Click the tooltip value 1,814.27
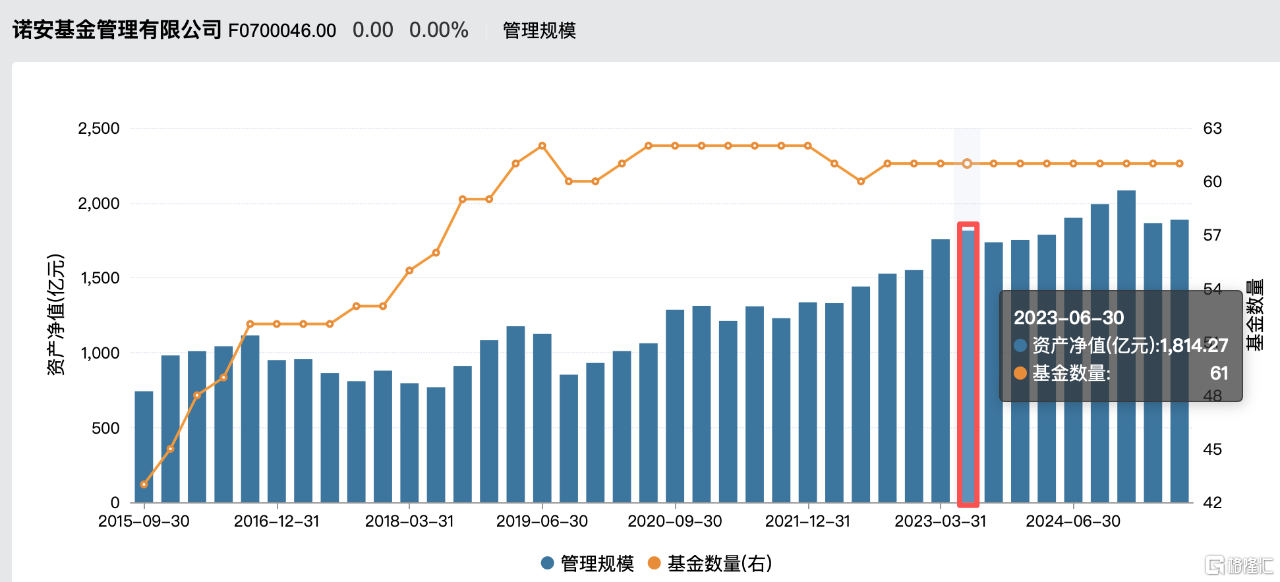 coord(1194,346)
